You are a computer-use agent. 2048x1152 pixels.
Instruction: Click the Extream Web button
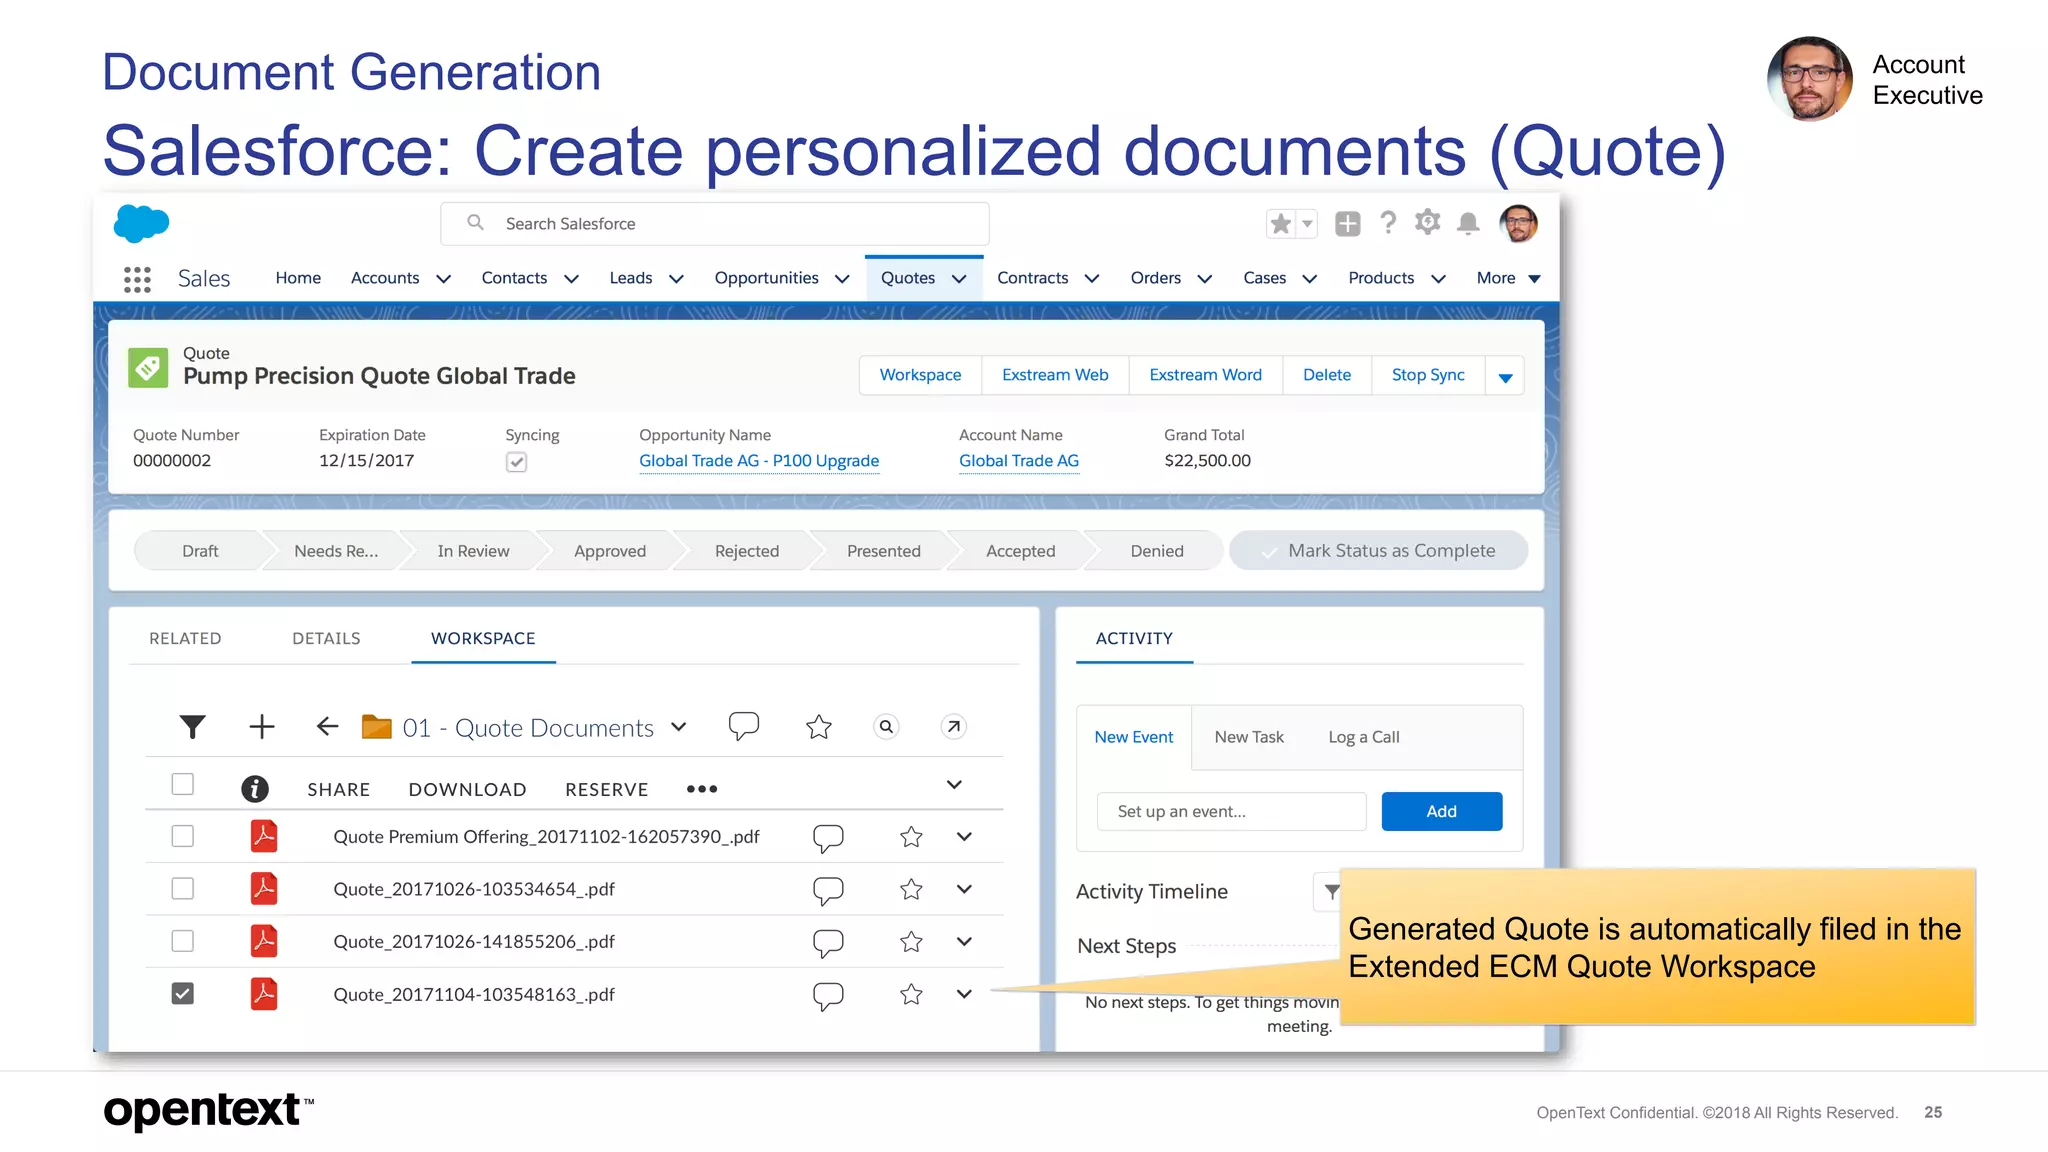click(x=1055, y=375)
